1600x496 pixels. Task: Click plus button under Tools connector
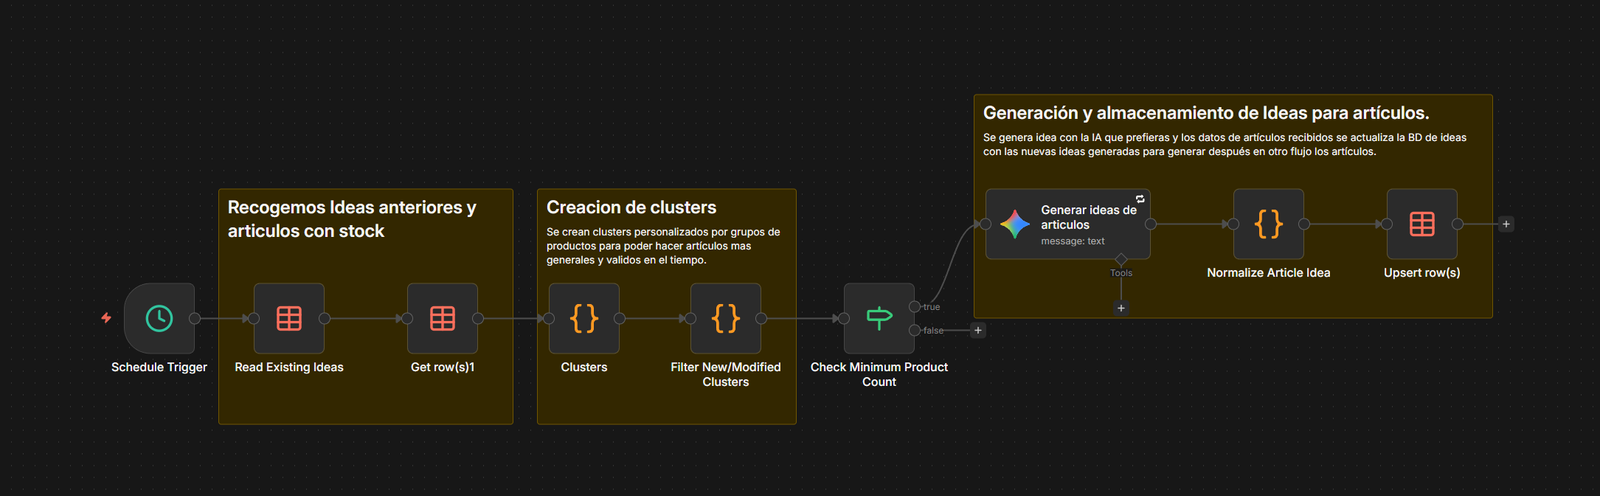(x=1121, y=308)
